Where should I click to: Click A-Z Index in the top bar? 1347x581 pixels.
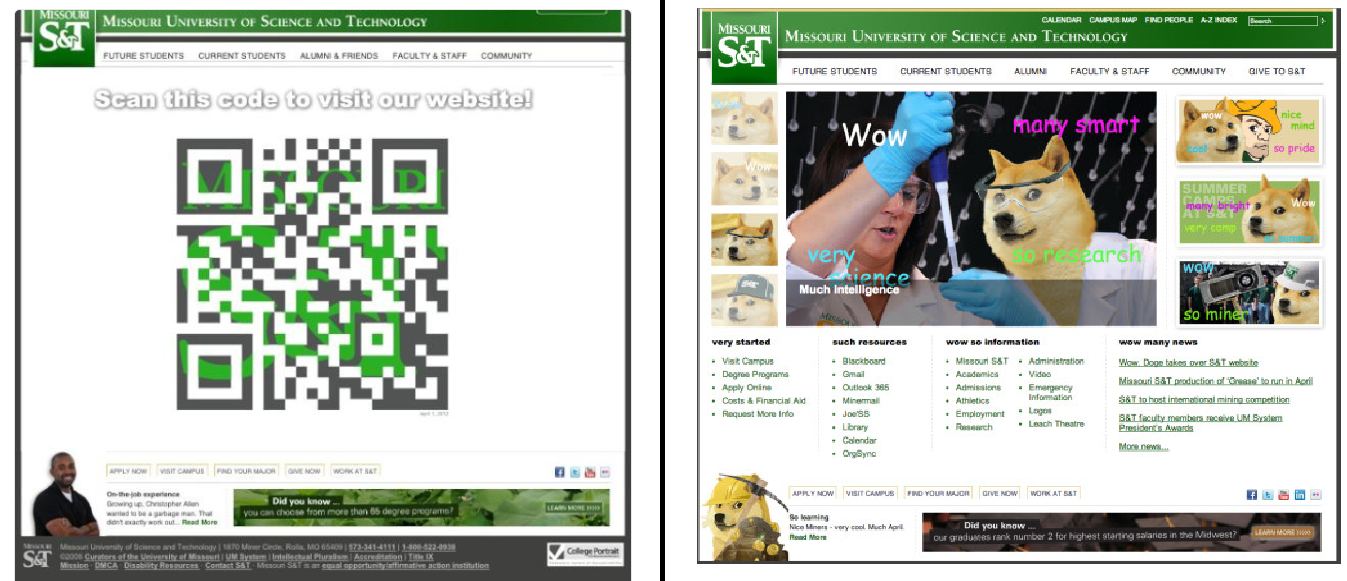point(1219,20)
